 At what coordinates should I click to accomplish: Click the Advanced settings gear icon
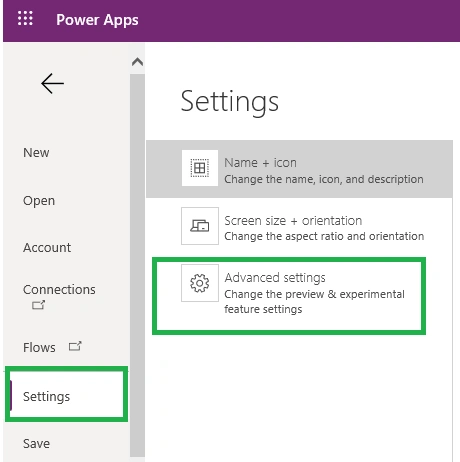(x=200, y=283)
